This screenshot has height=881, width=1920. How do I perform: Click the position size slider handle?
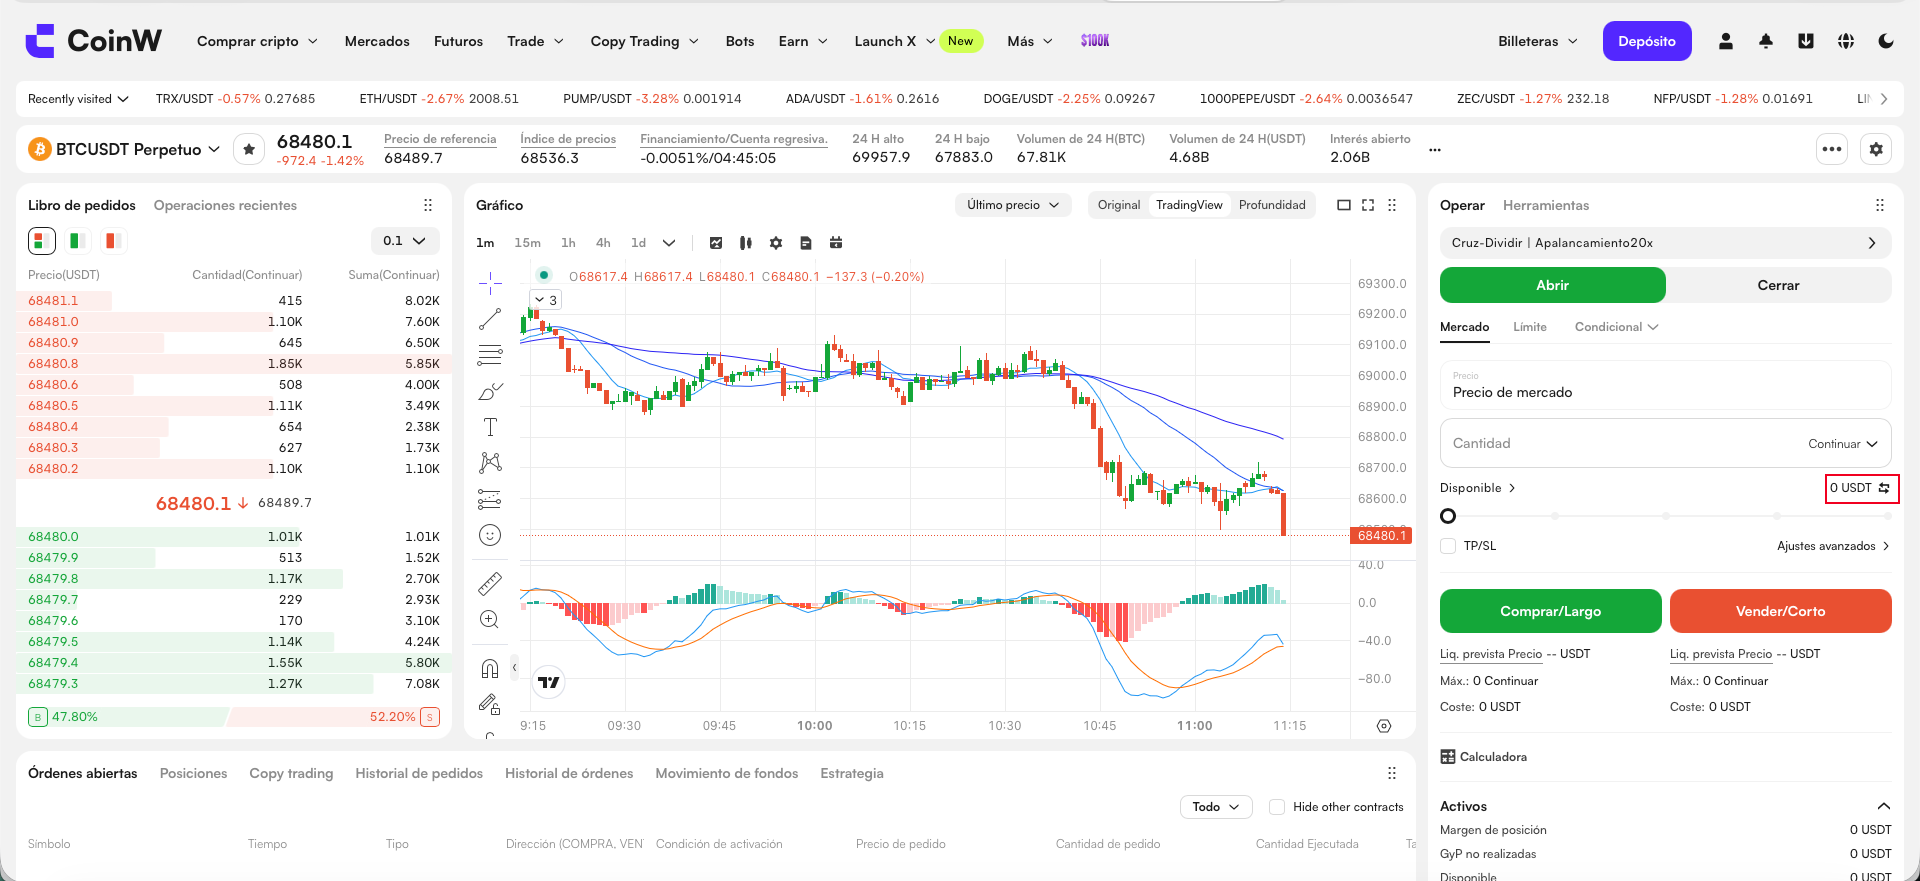[1448, 516]
